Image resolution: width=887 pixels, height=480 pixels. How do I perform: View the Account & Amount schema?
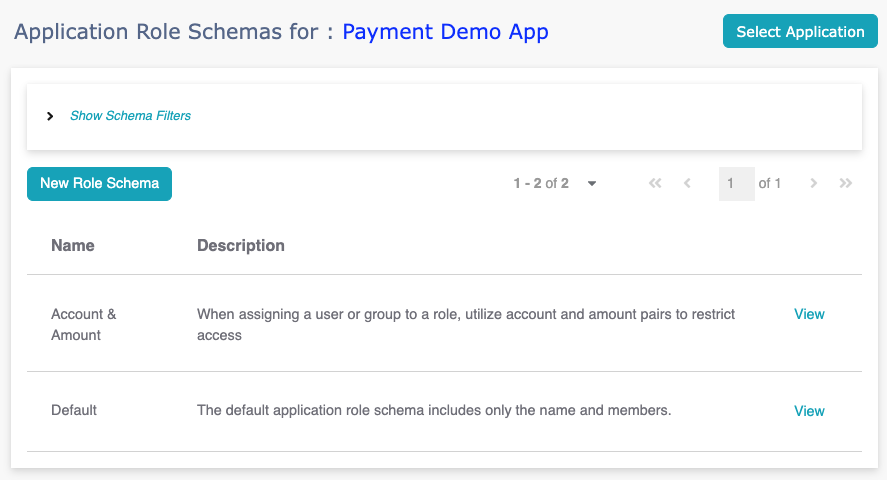809,314
